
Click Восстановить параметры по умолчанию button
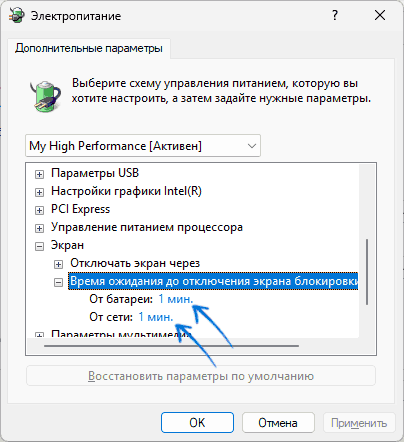tap(201, 376)
